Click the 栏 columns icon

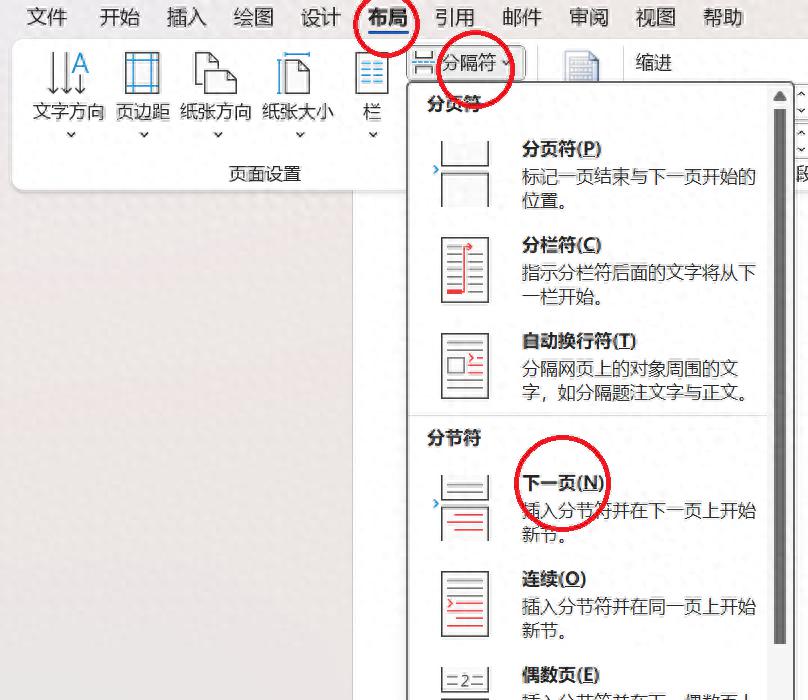coord(372,74)
